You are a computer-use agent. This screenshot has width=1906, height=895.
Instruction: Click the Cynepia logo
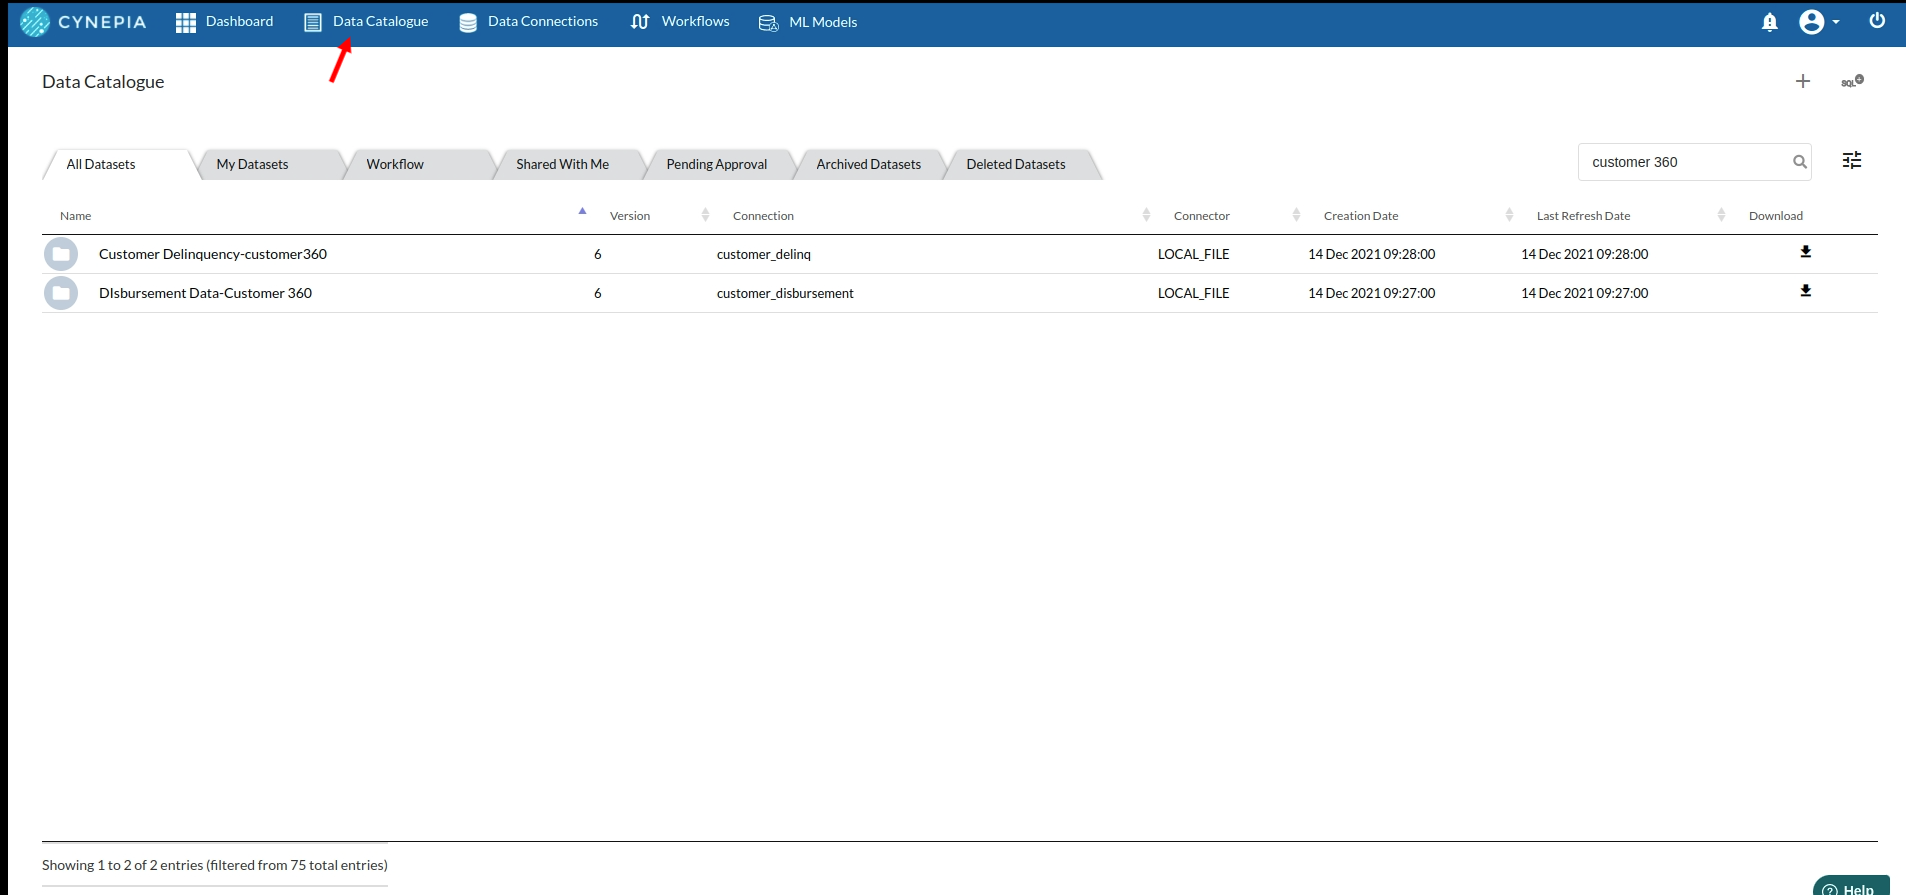click(83, 22)
